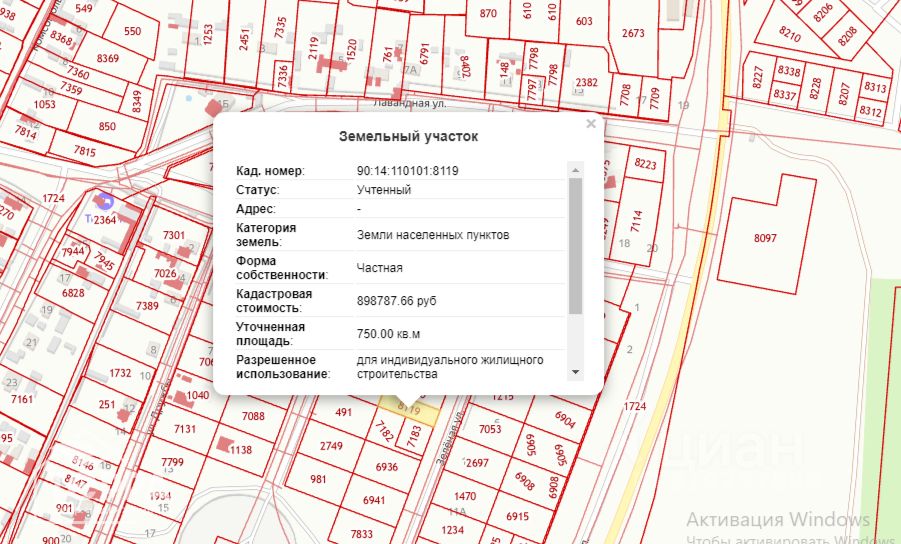The image size is (901, 544).
Task: Select parcel 850 on the map
Action: (x=107, y=126)
